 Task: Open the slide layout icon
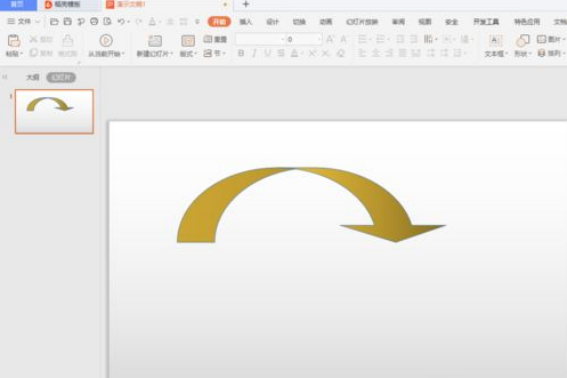coord(188,41)
